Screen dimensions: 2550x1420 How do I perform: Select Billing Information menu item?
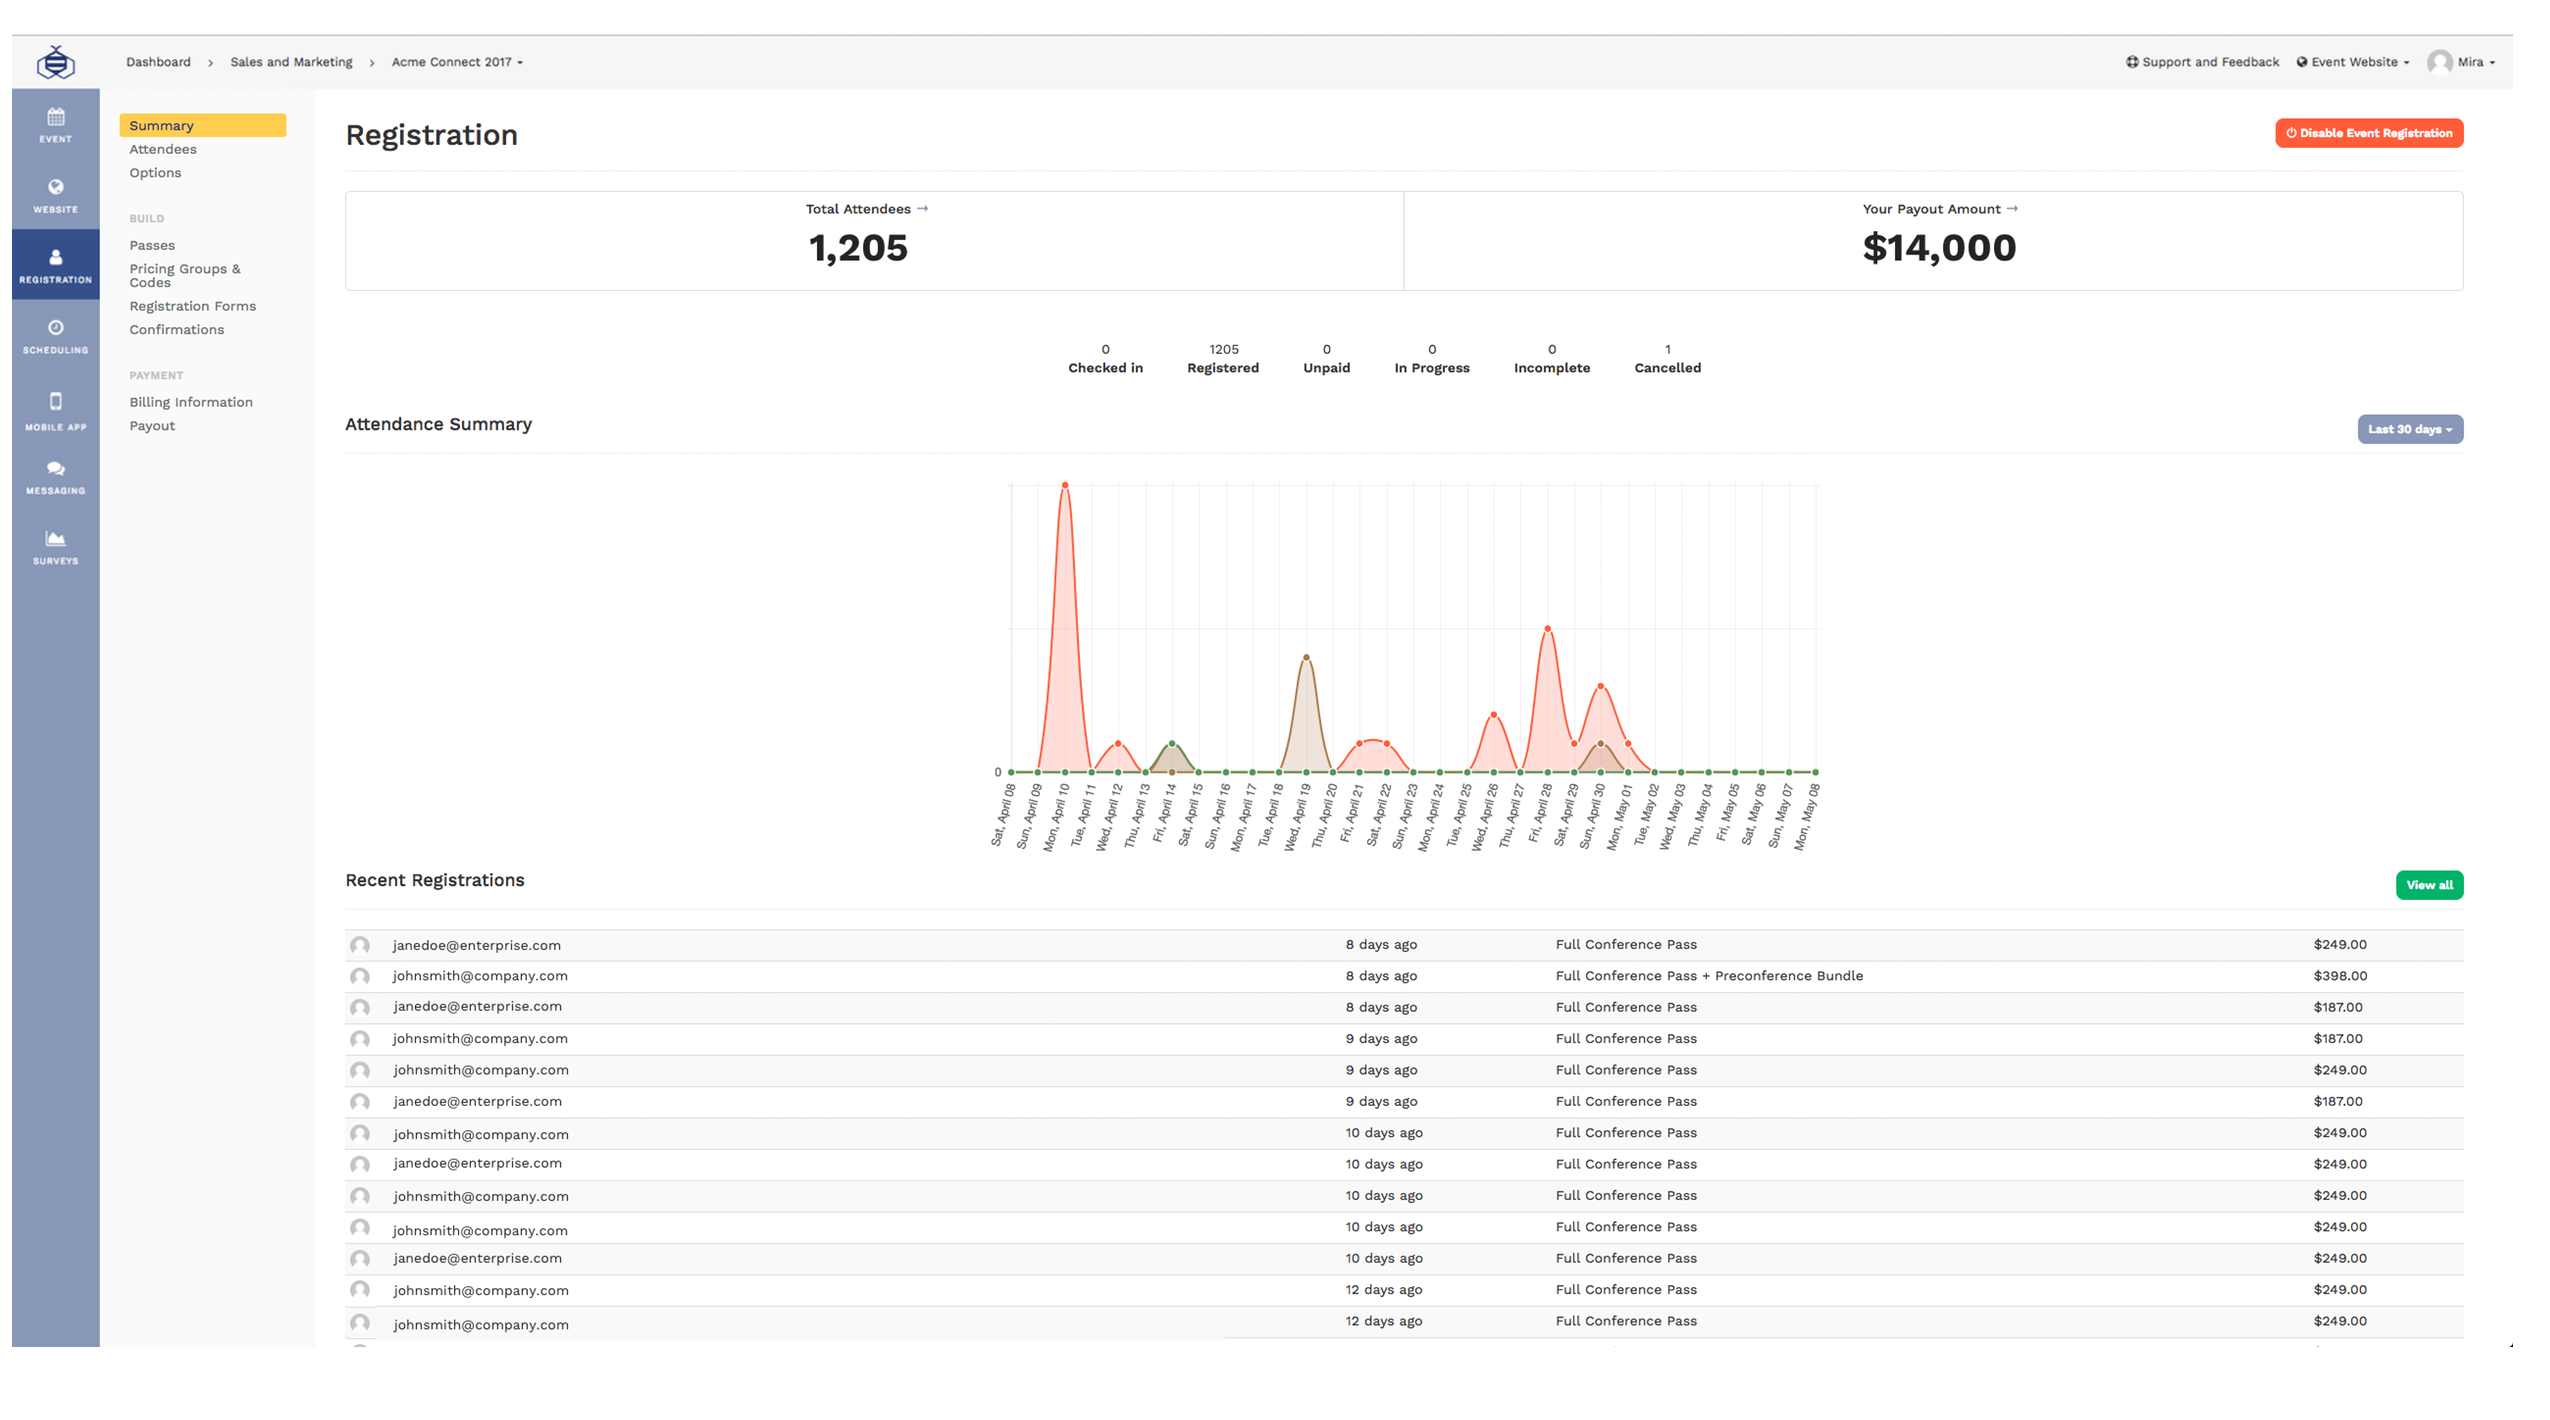coord(191,402)
